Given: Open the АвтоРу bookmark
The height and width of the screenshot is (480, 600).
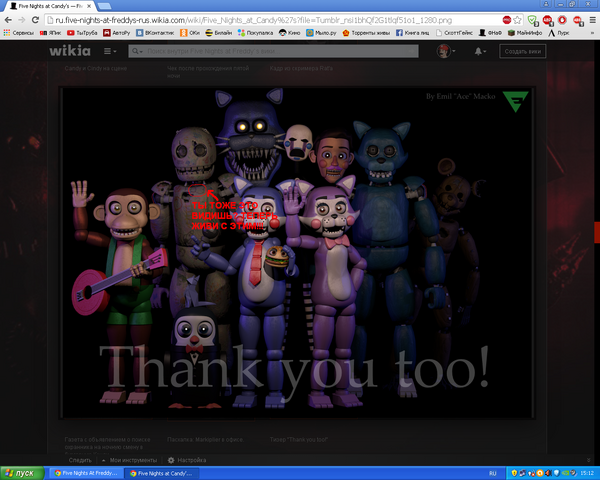Looking at the screenshot, I should [x=117, y=33].
